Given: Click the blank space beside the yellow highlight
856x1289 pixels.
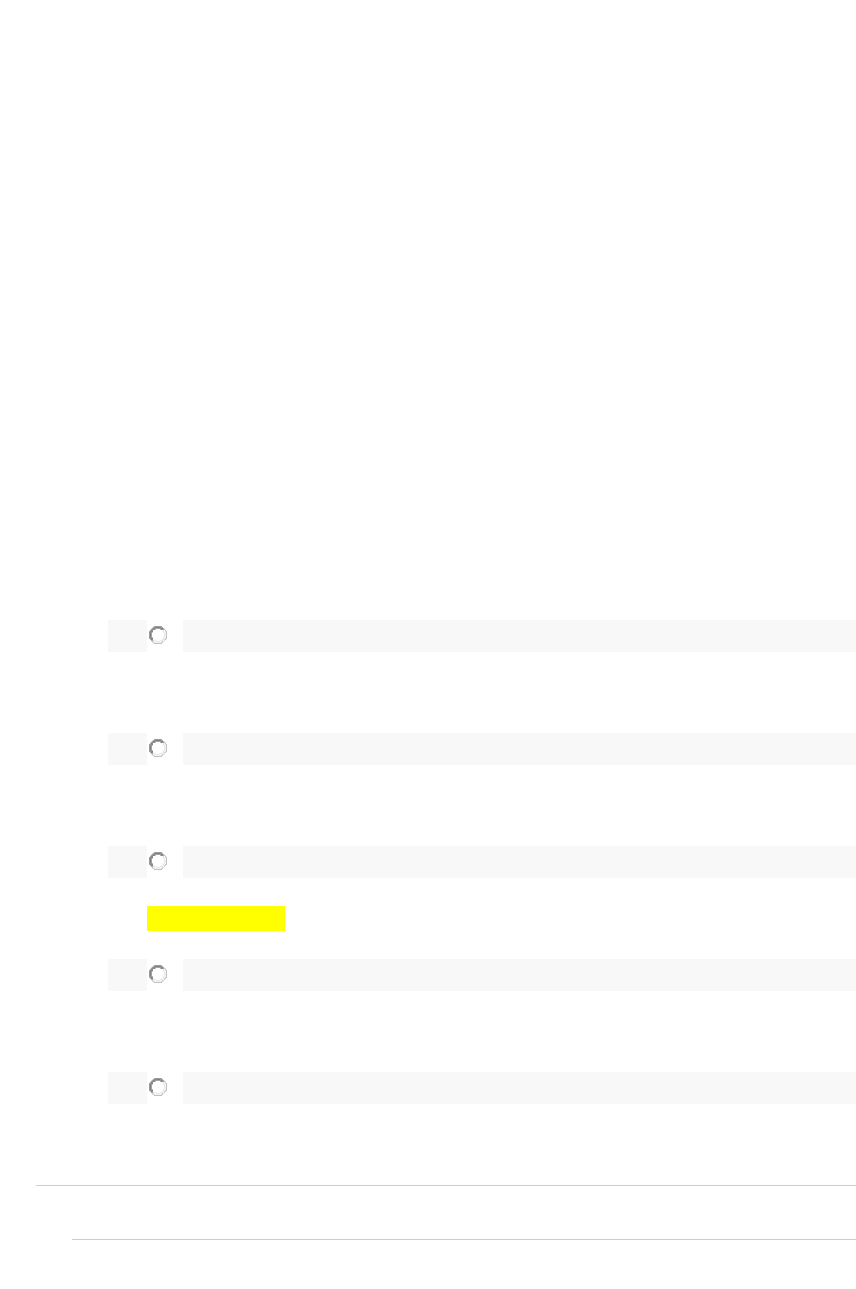Looking at the screenshot, I should [x=570, y=918].
